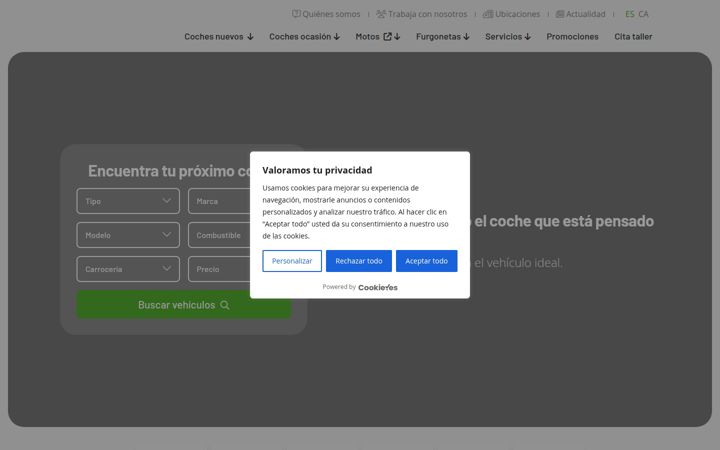Viewport: 720px width, 450px height.
Task: Expand the Furgonetas menu
Action: click(443, 36)
